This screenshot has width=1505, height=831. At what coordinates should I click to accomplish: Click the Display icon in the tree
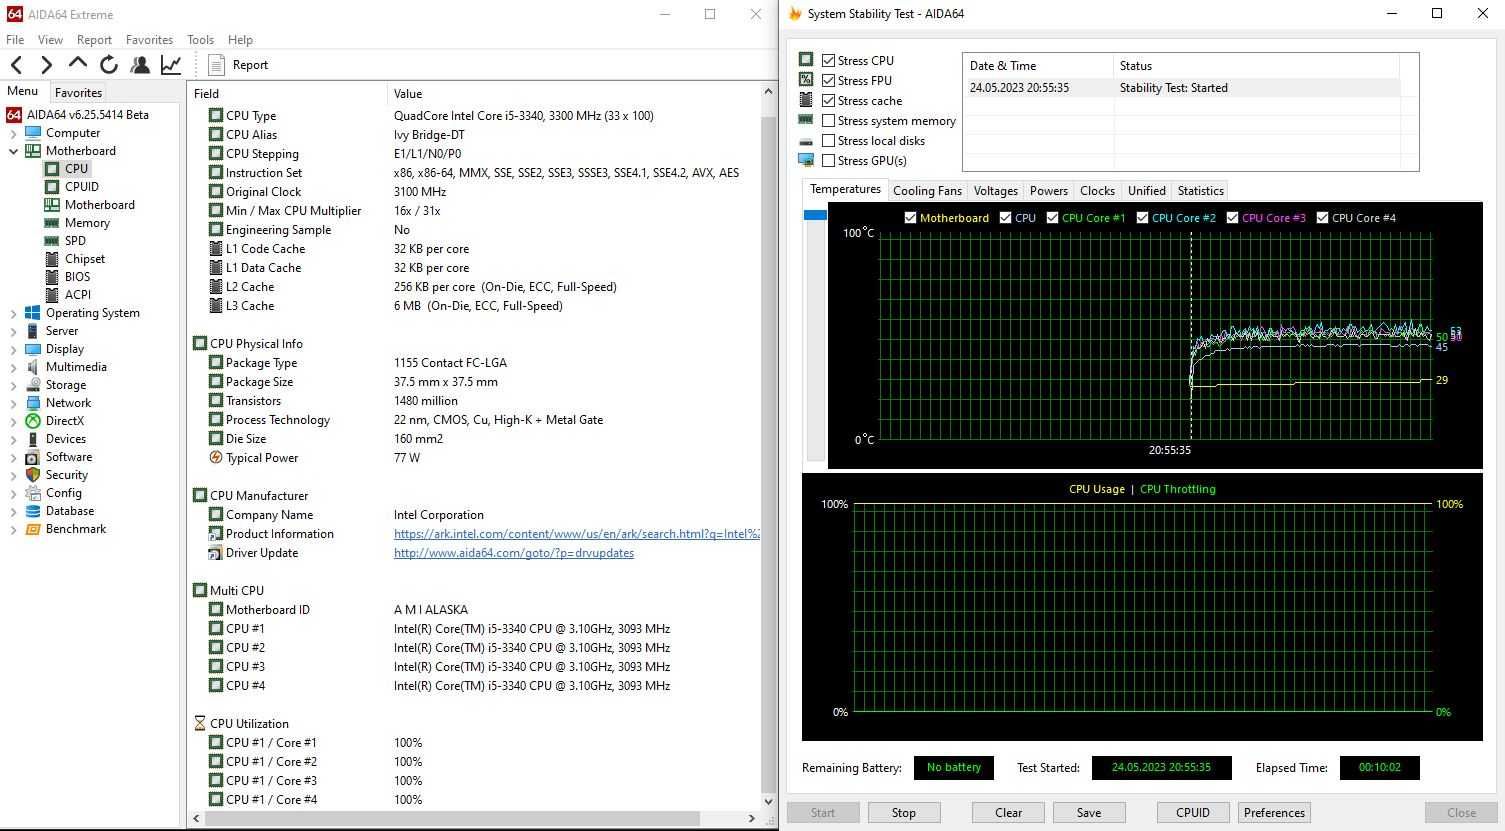click(x=33, y=349)
